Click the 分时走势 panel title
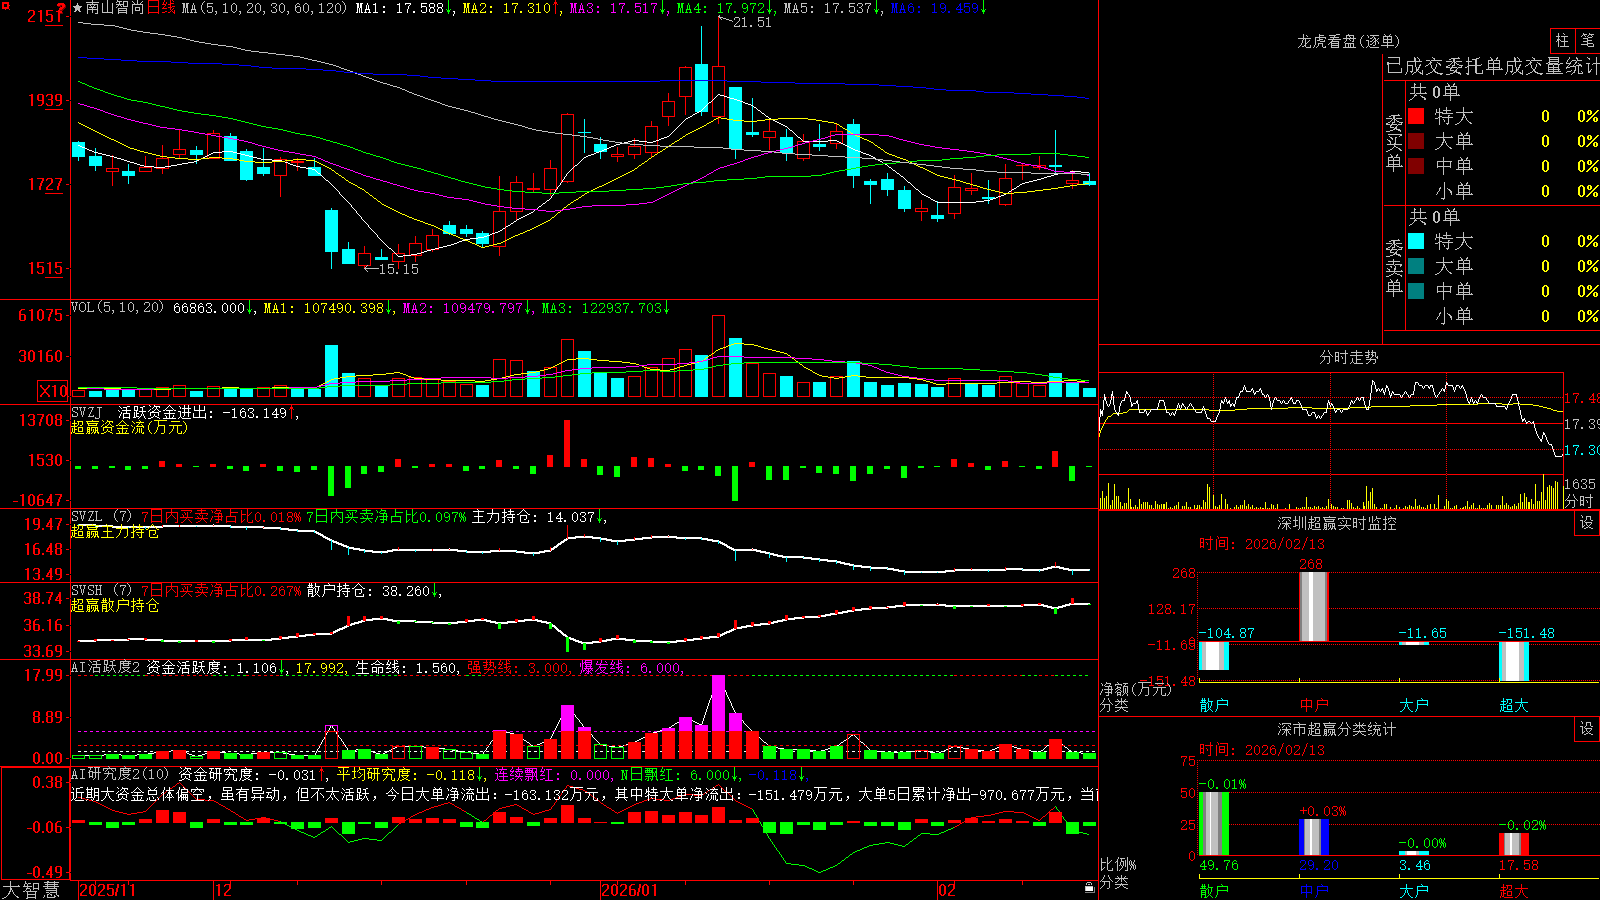 1348,357
